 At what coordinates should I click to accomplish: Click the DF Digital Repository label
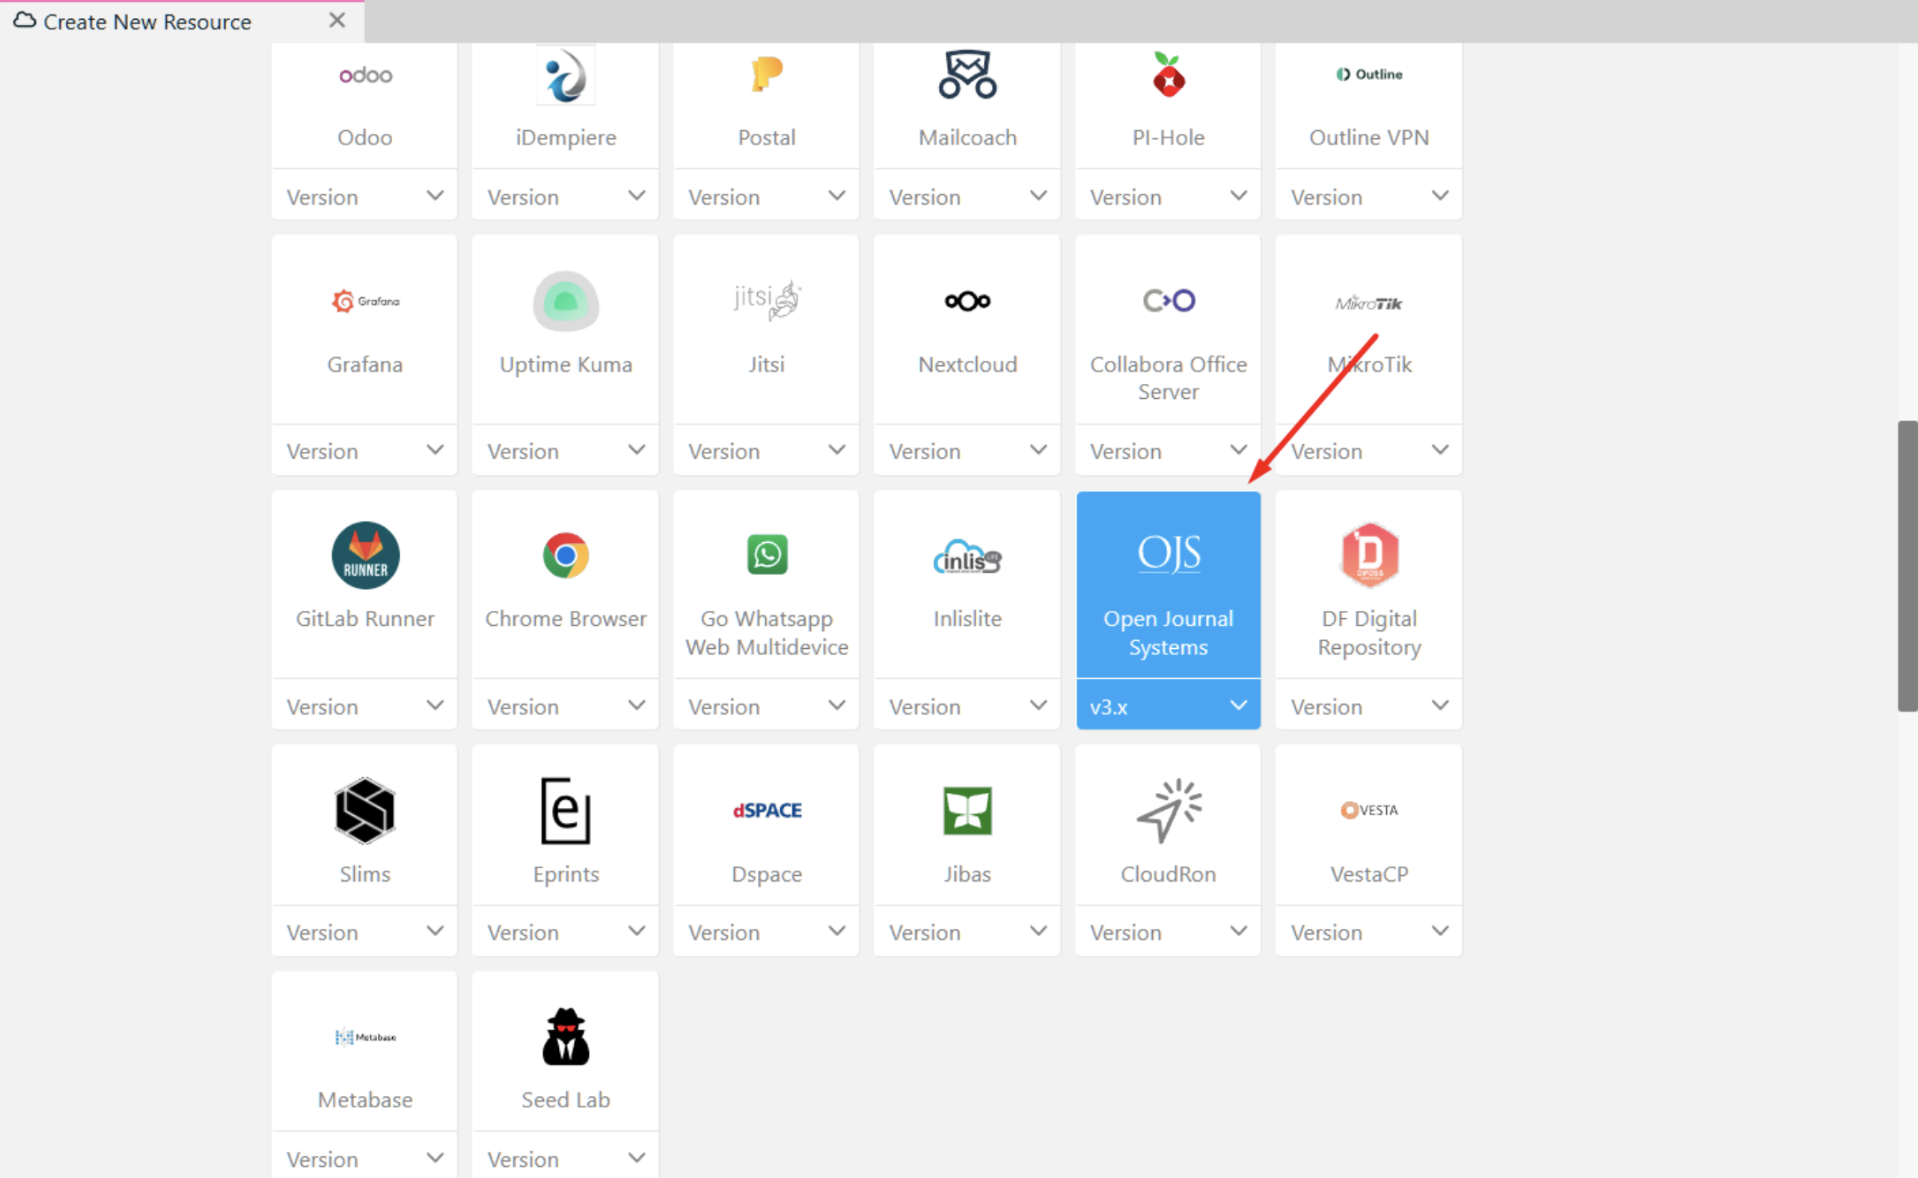1369,632
